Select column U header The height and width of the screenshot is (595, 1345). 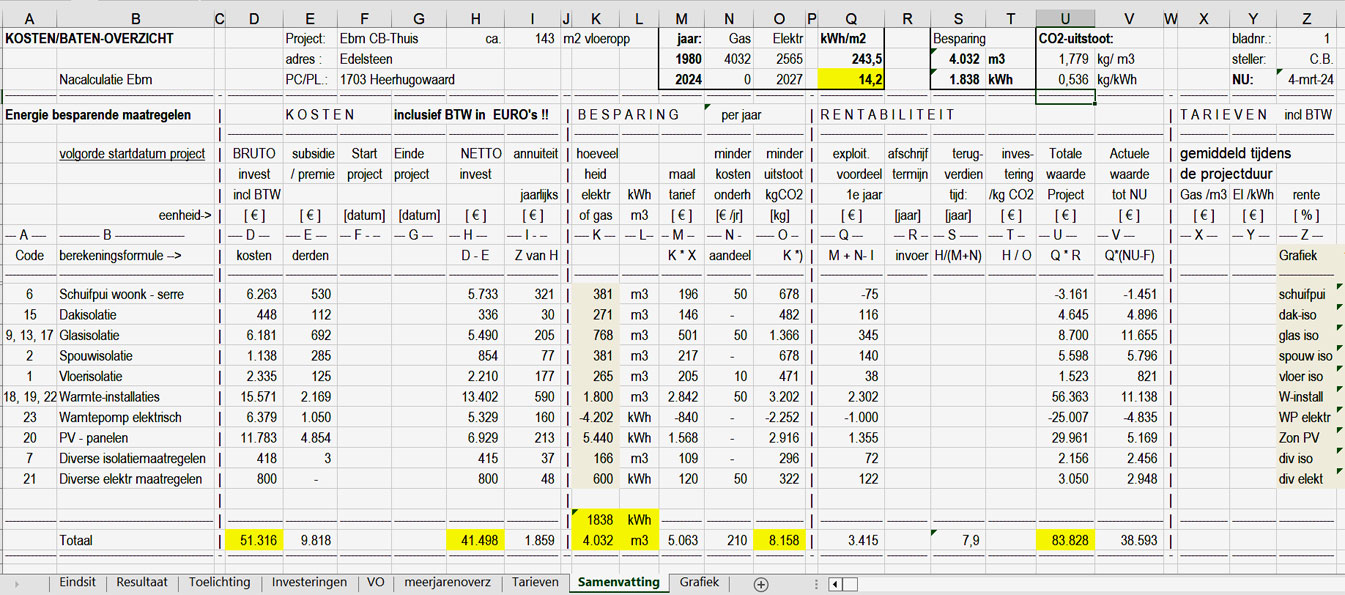pos(1065,18)
